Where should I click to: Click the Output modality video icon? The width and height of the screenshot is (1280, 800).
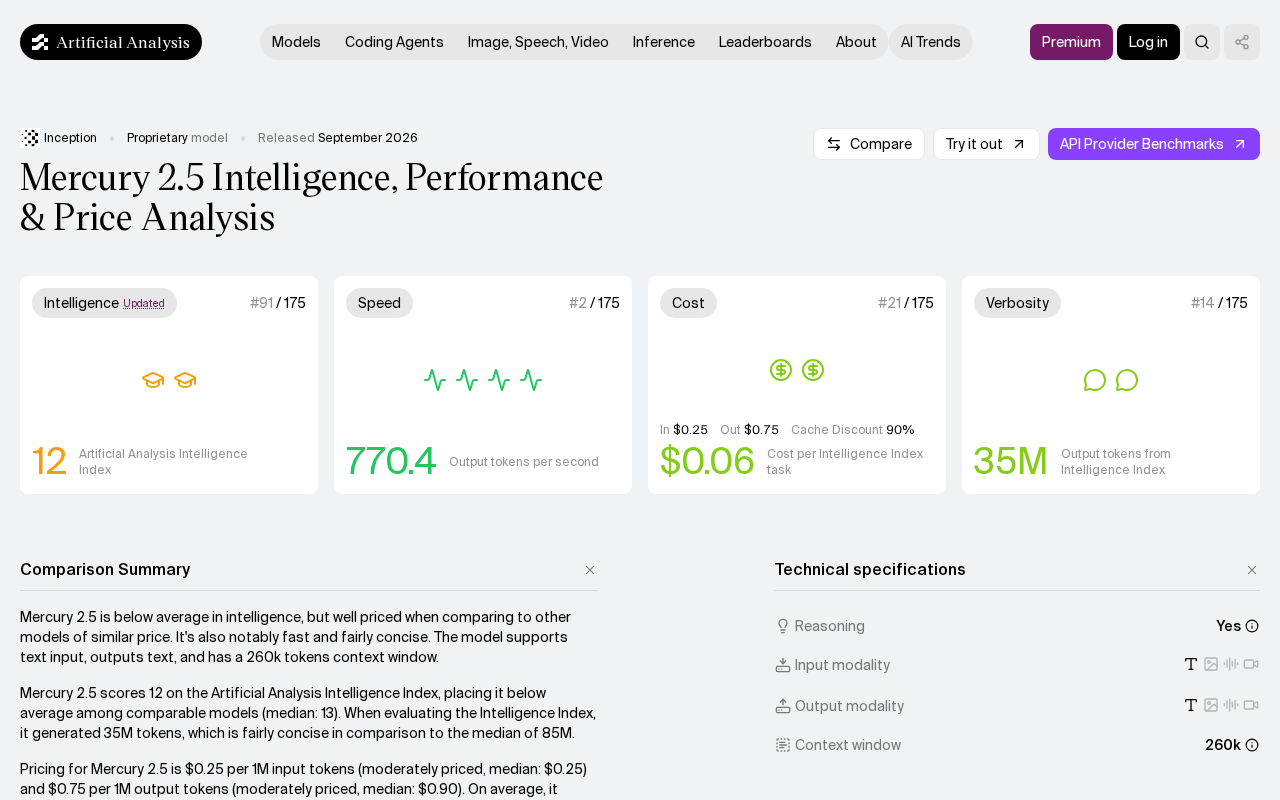tap(1251, 705)
